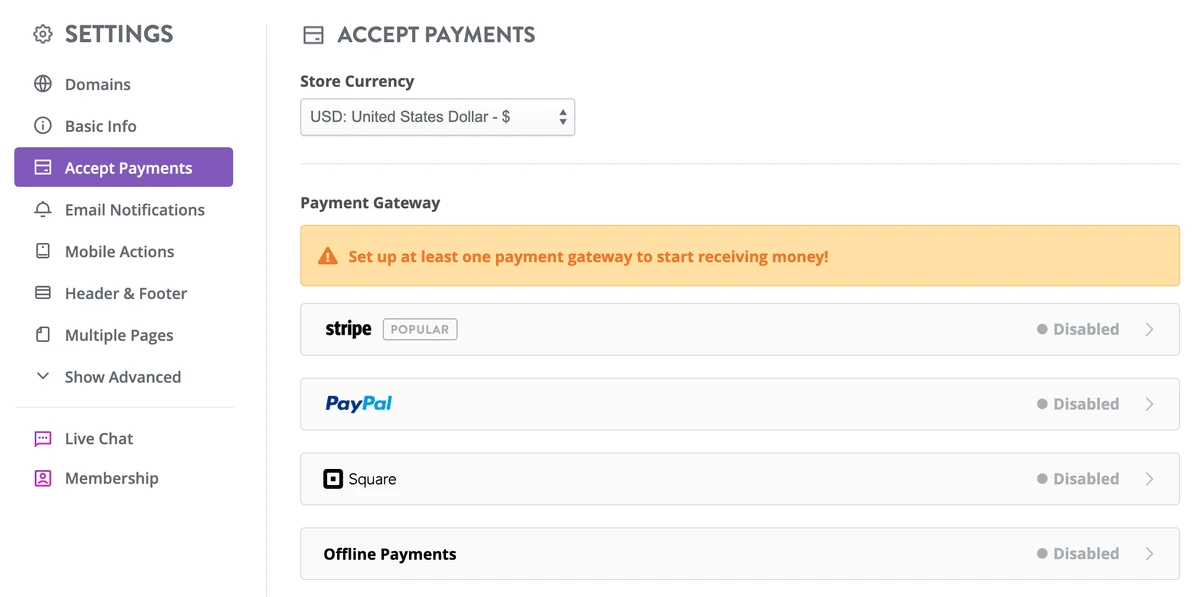
Task: Click the Email Notifications bell icon
Action: click(x=42, y=209)
